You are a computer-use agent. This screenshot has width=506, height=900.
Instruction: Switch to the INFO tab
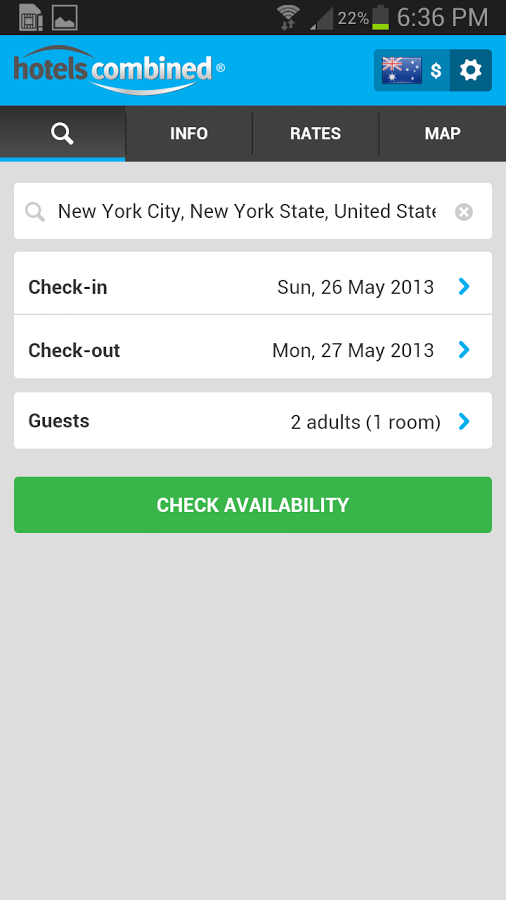189,134
